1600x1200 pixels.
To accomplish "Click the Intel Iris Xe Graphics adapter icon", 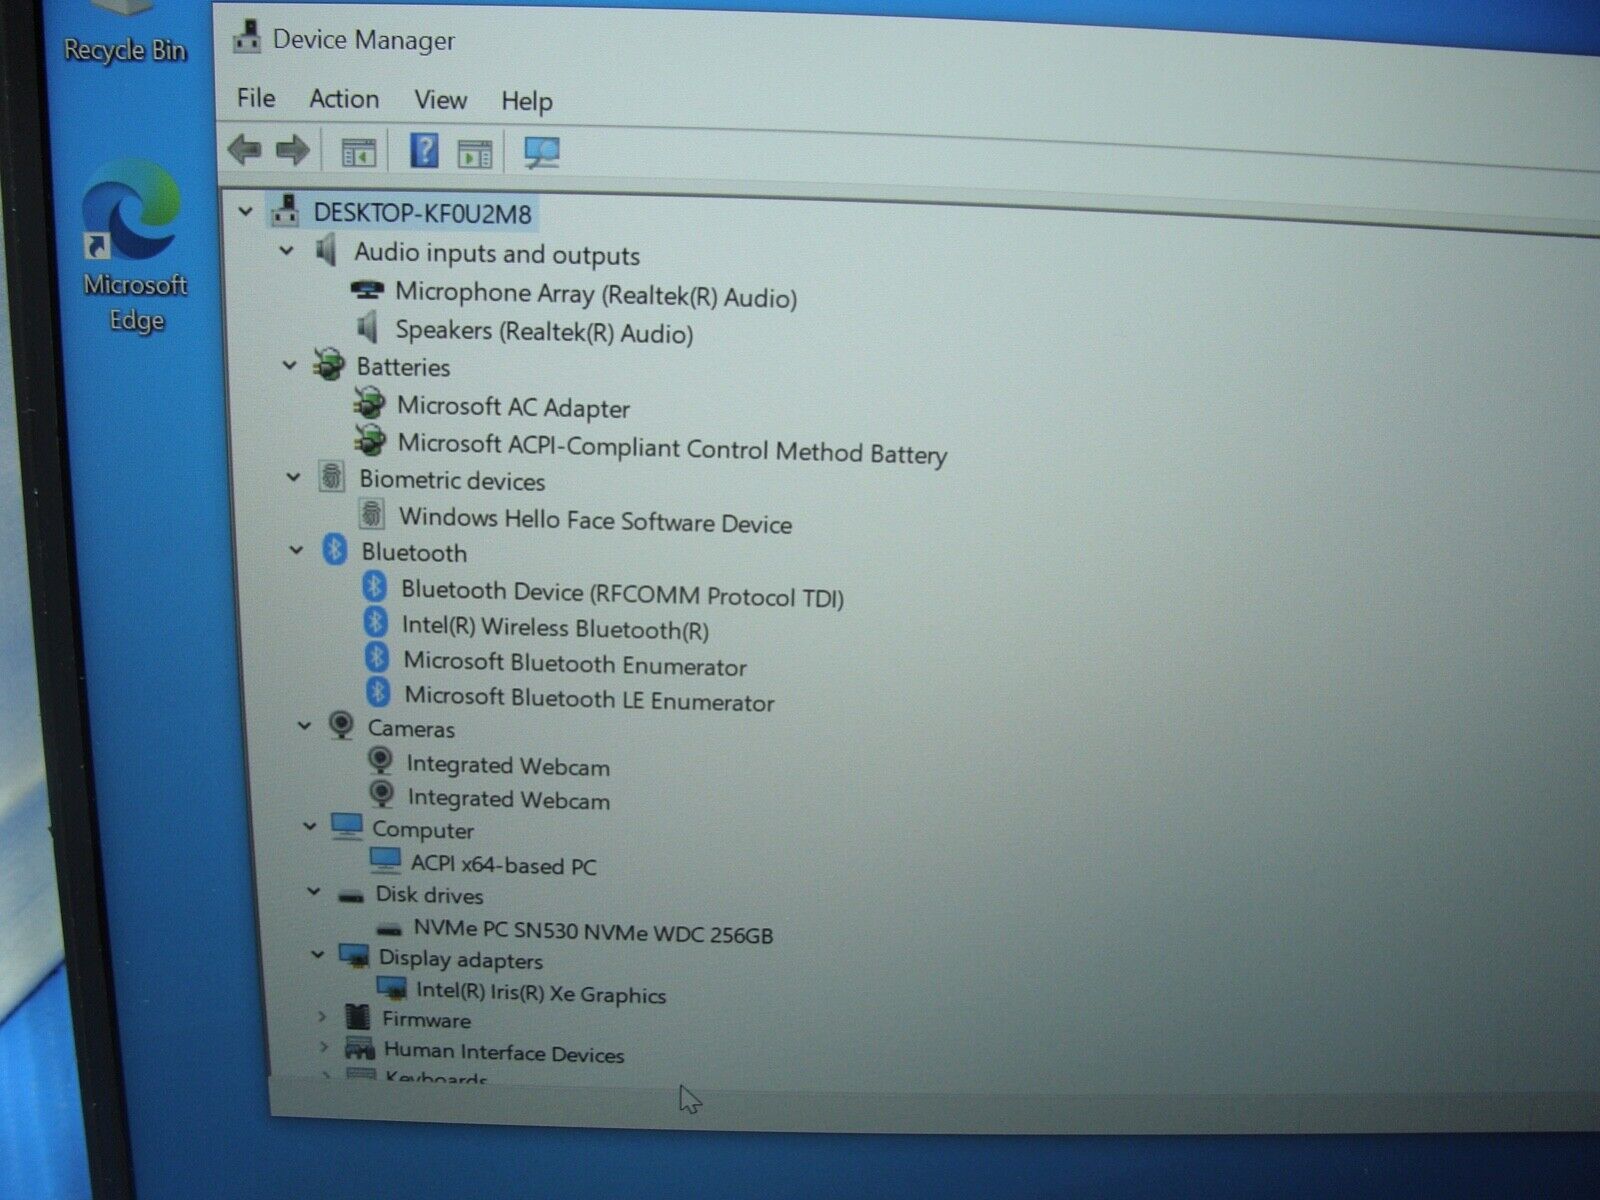I will (392, 989).
